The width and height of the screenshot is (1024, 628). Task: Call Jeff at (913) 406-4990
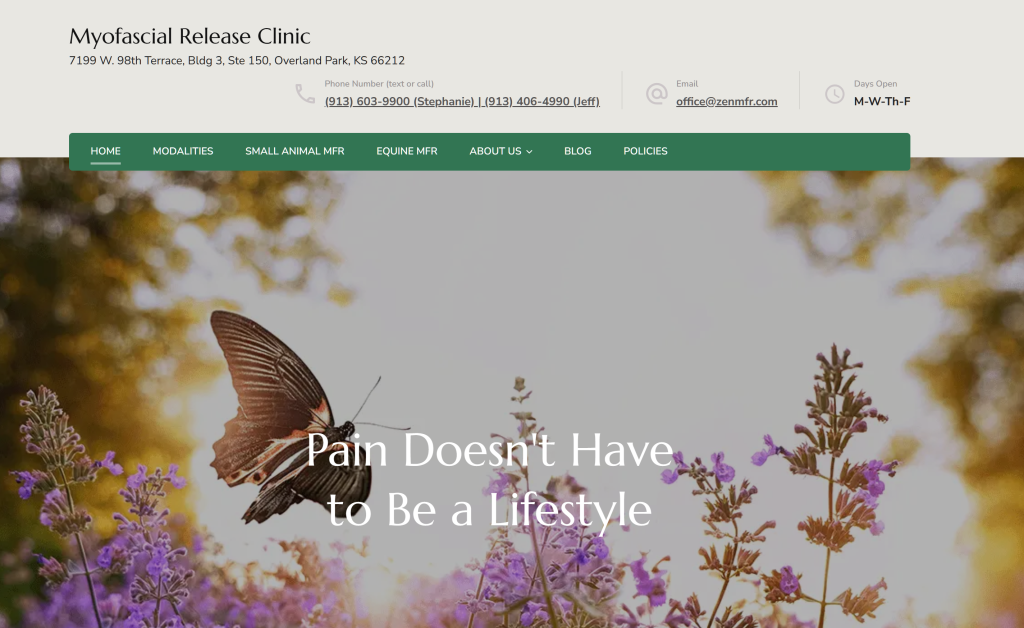pos(542,101)
